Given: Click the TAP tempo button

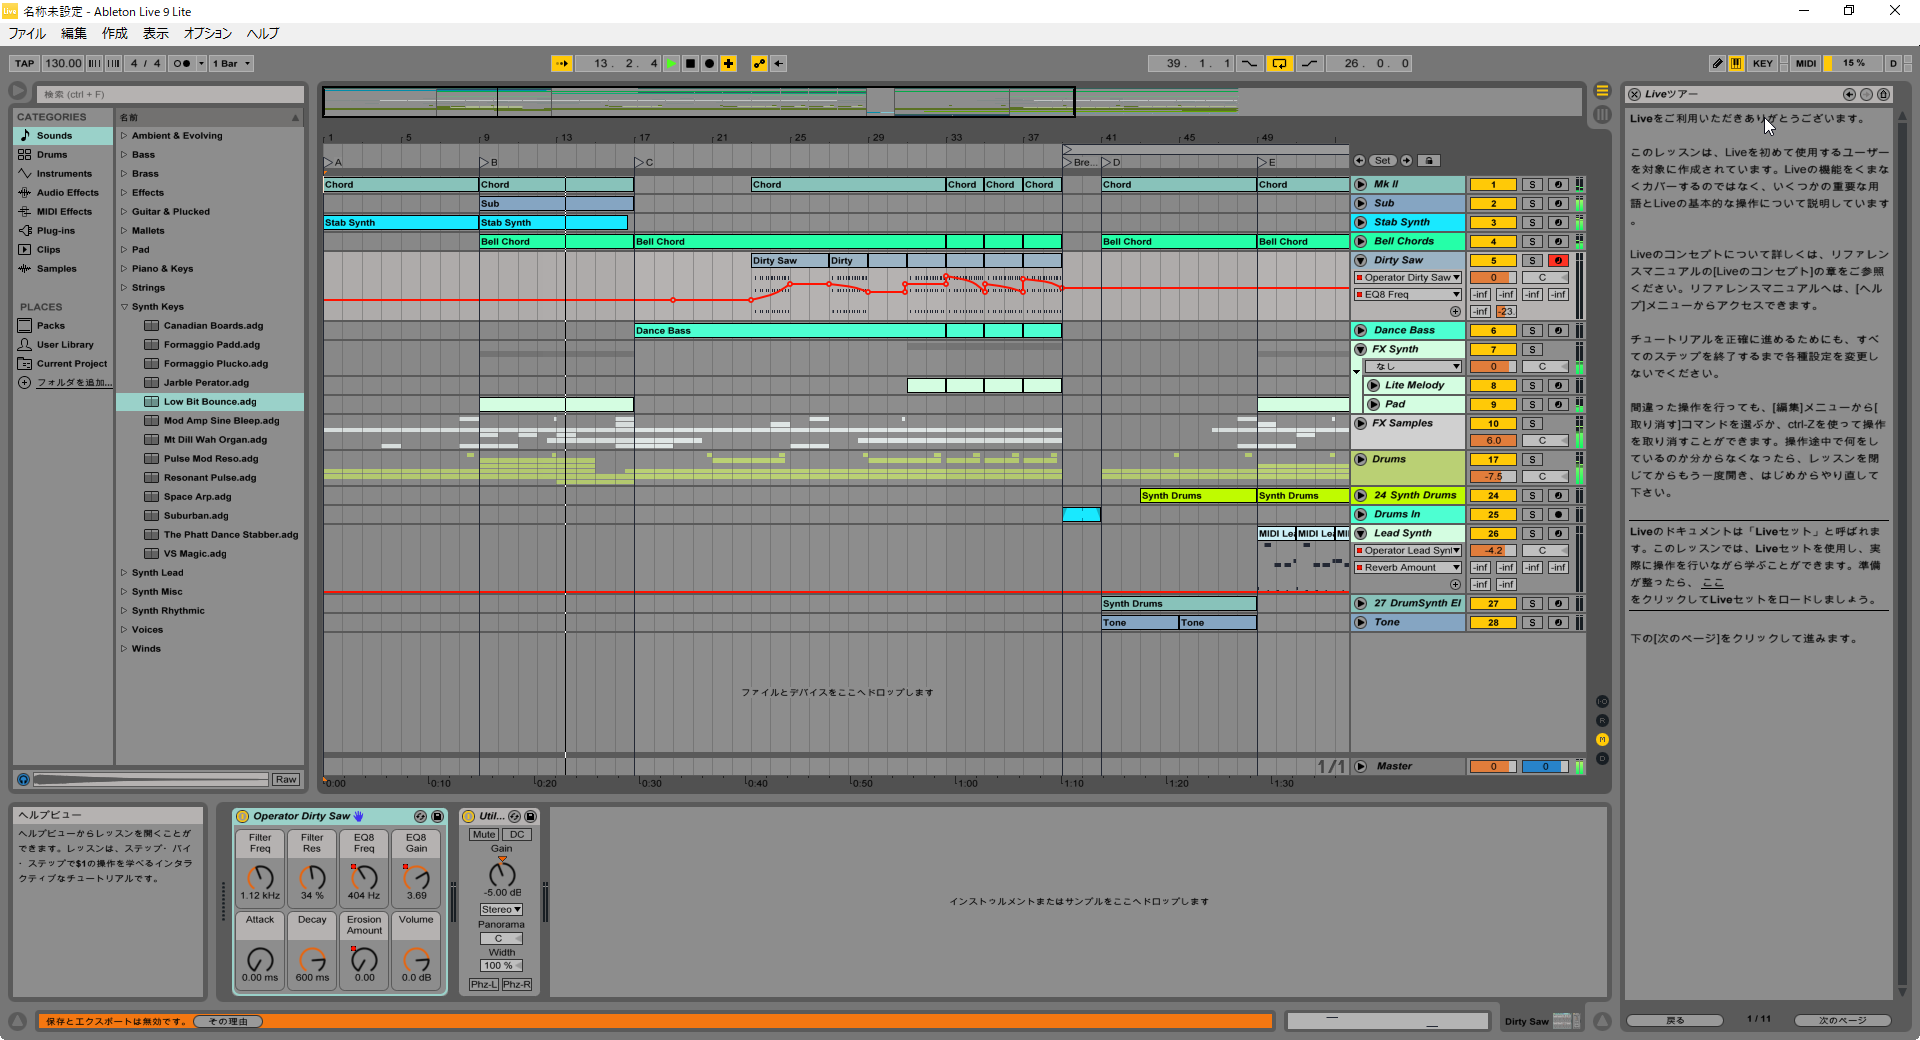Looking at the screenshot, I should pos(25,63).
